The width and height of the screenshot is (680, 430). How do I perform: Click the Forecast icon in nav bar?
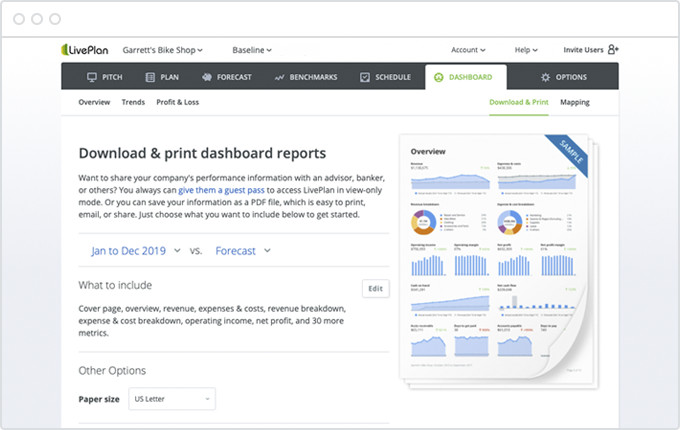pyautogui.click(x=207, y=77)
